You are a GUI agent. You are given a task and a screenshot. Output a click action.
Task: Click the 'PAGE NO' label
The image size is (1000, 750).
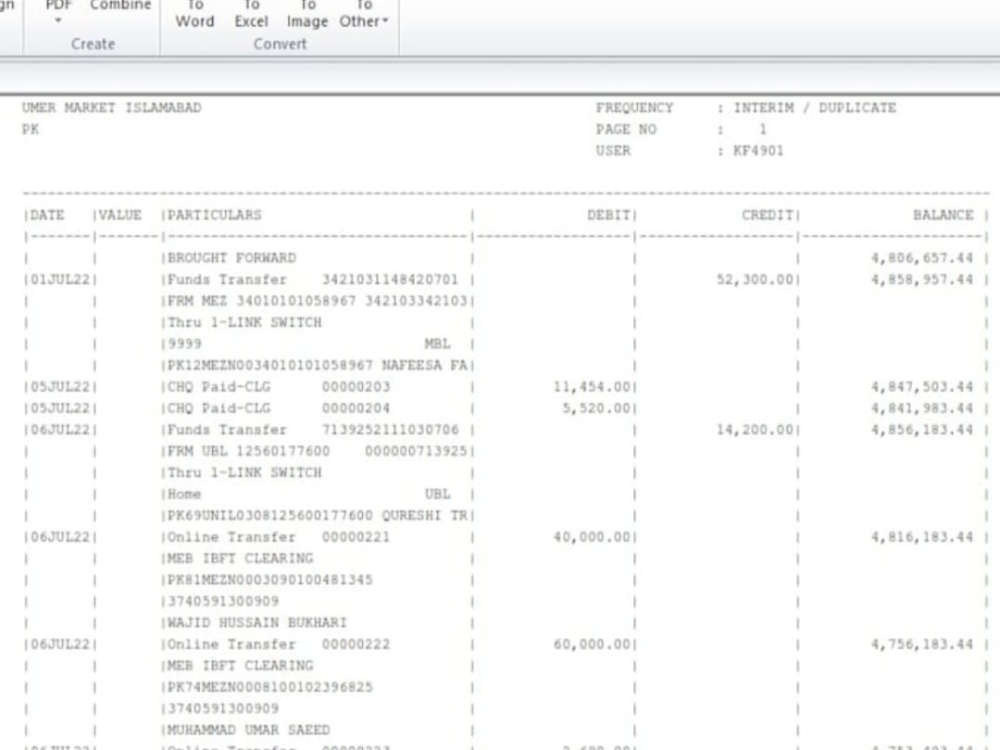pyautogui.click(x=626, y=129)
